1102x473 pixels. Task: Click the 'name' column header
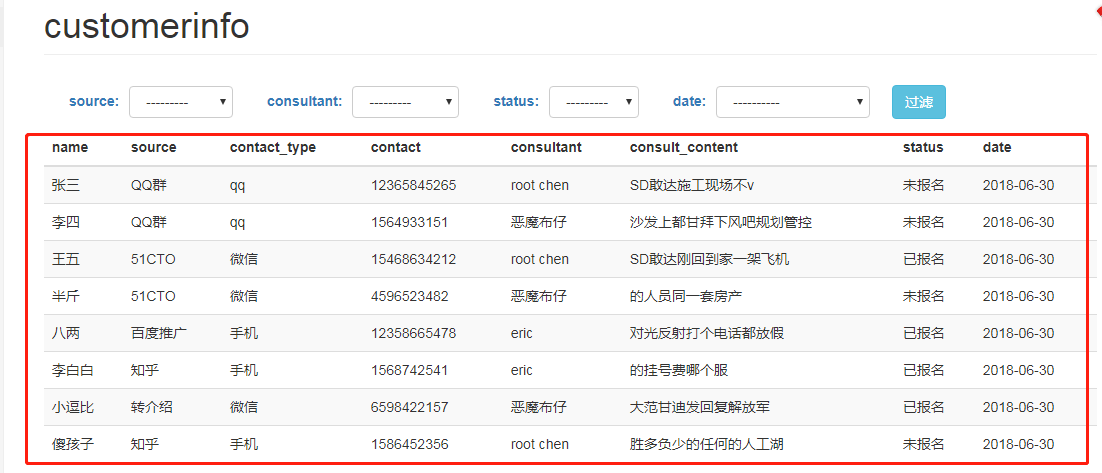[70, 148]
